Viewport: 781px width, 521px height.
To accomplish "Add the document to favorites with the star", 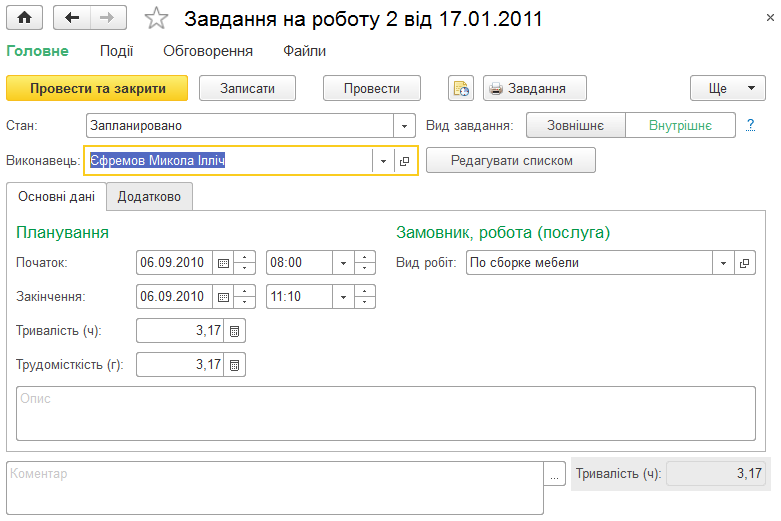I will pyautogui.click(x=156, y=19).
